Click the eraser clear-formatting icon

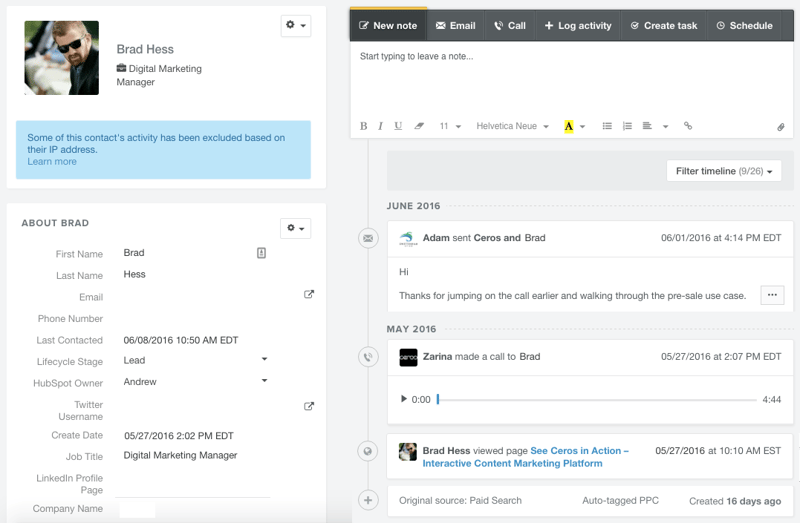click(x=419, y=127)
